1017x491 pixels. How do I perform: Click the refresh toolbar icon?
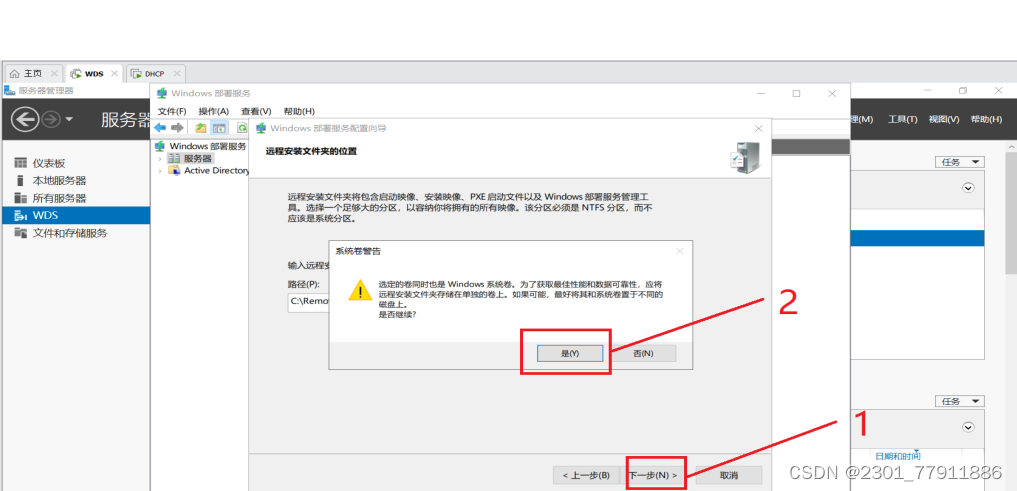click(x=242, y=128)
